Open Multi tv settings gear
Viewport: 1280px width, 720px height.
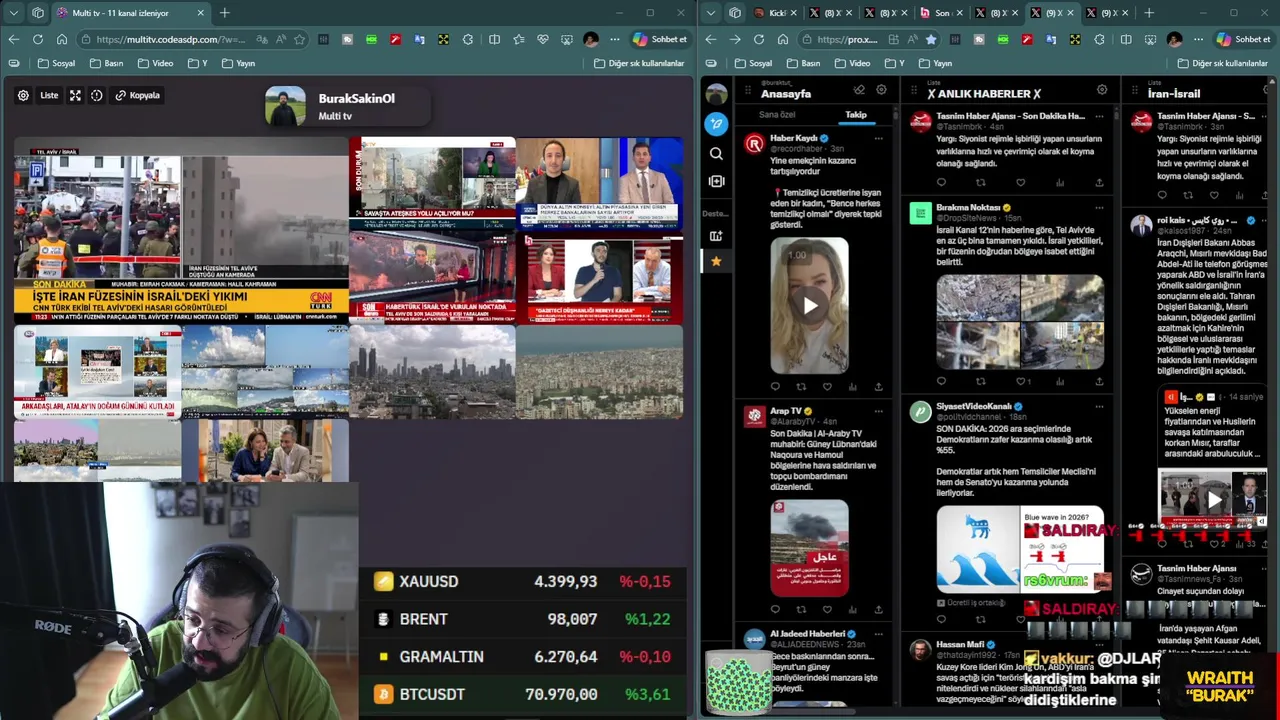point(23,95)
